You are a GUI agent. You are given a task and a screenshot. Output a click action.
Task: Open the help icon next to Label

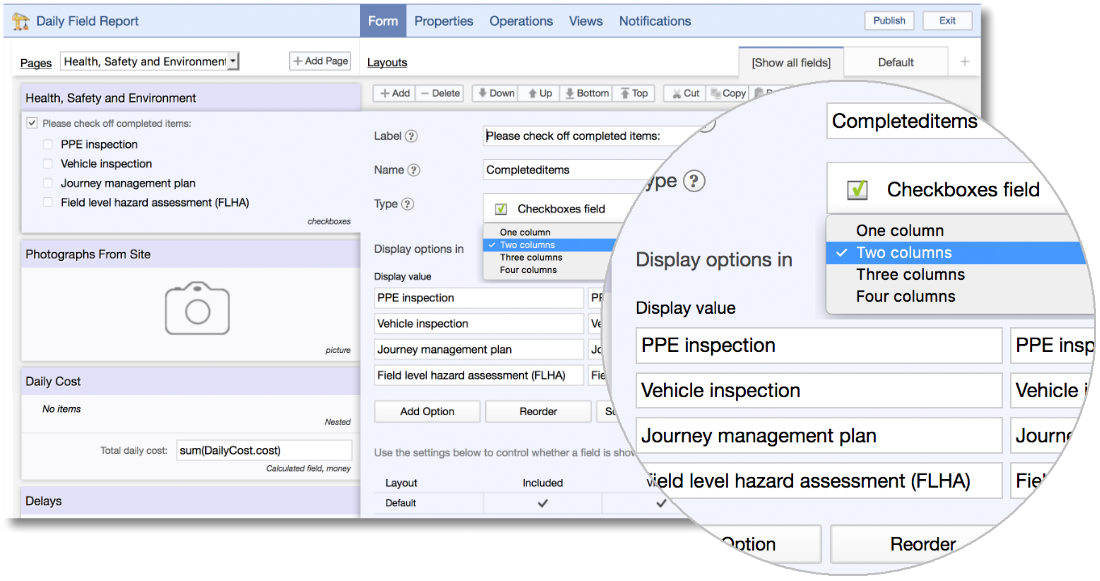pos(412,136)
